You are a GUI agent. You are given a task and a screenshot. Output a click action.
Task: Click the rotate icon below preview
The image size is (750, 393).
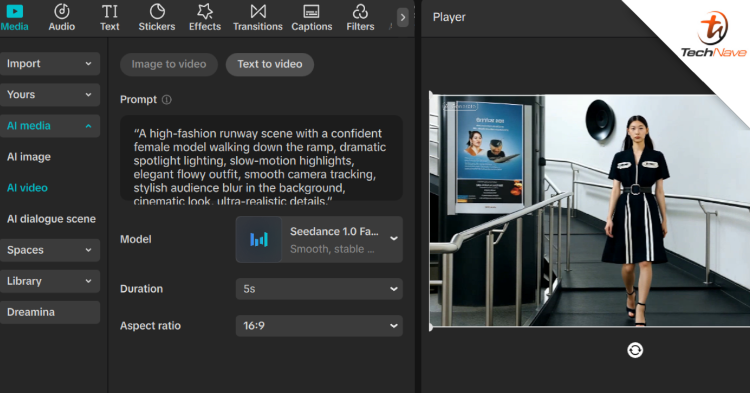click(635, 350)
